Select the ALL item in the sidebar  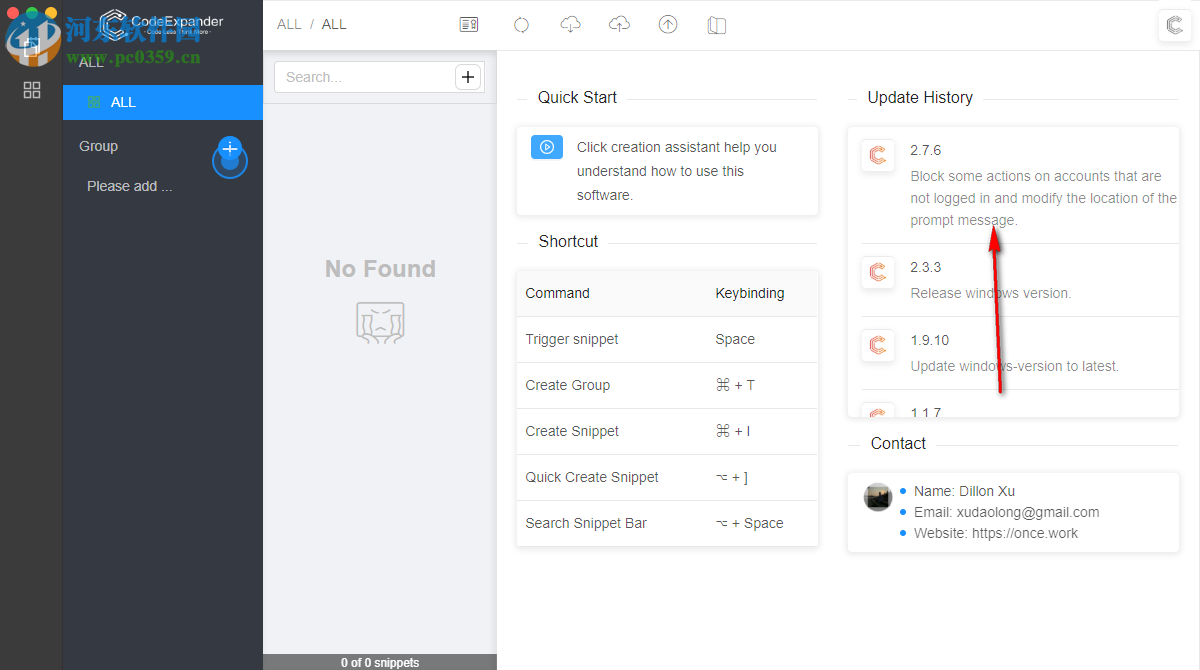coord(123,102)
